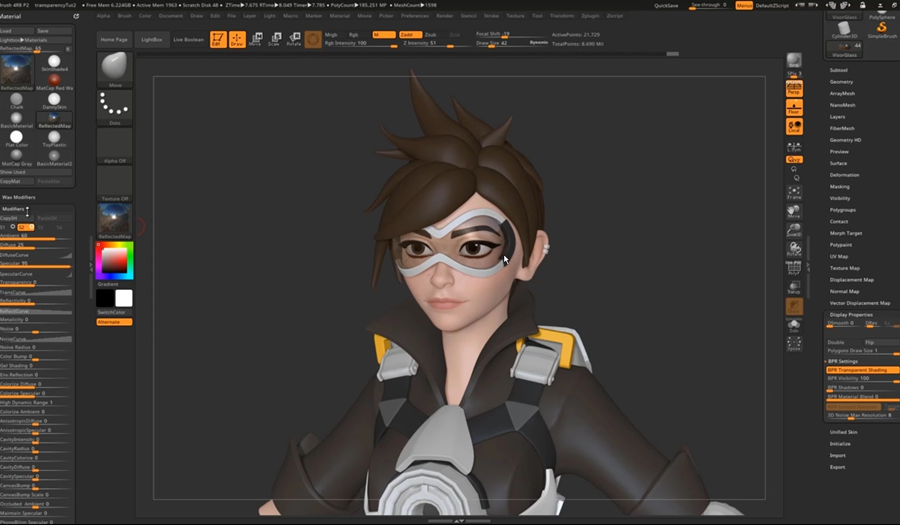Image resolution: width=900 pixels, height=525 pixels.
Task: Activate the Edit mode button
Action: coord(218,39)
